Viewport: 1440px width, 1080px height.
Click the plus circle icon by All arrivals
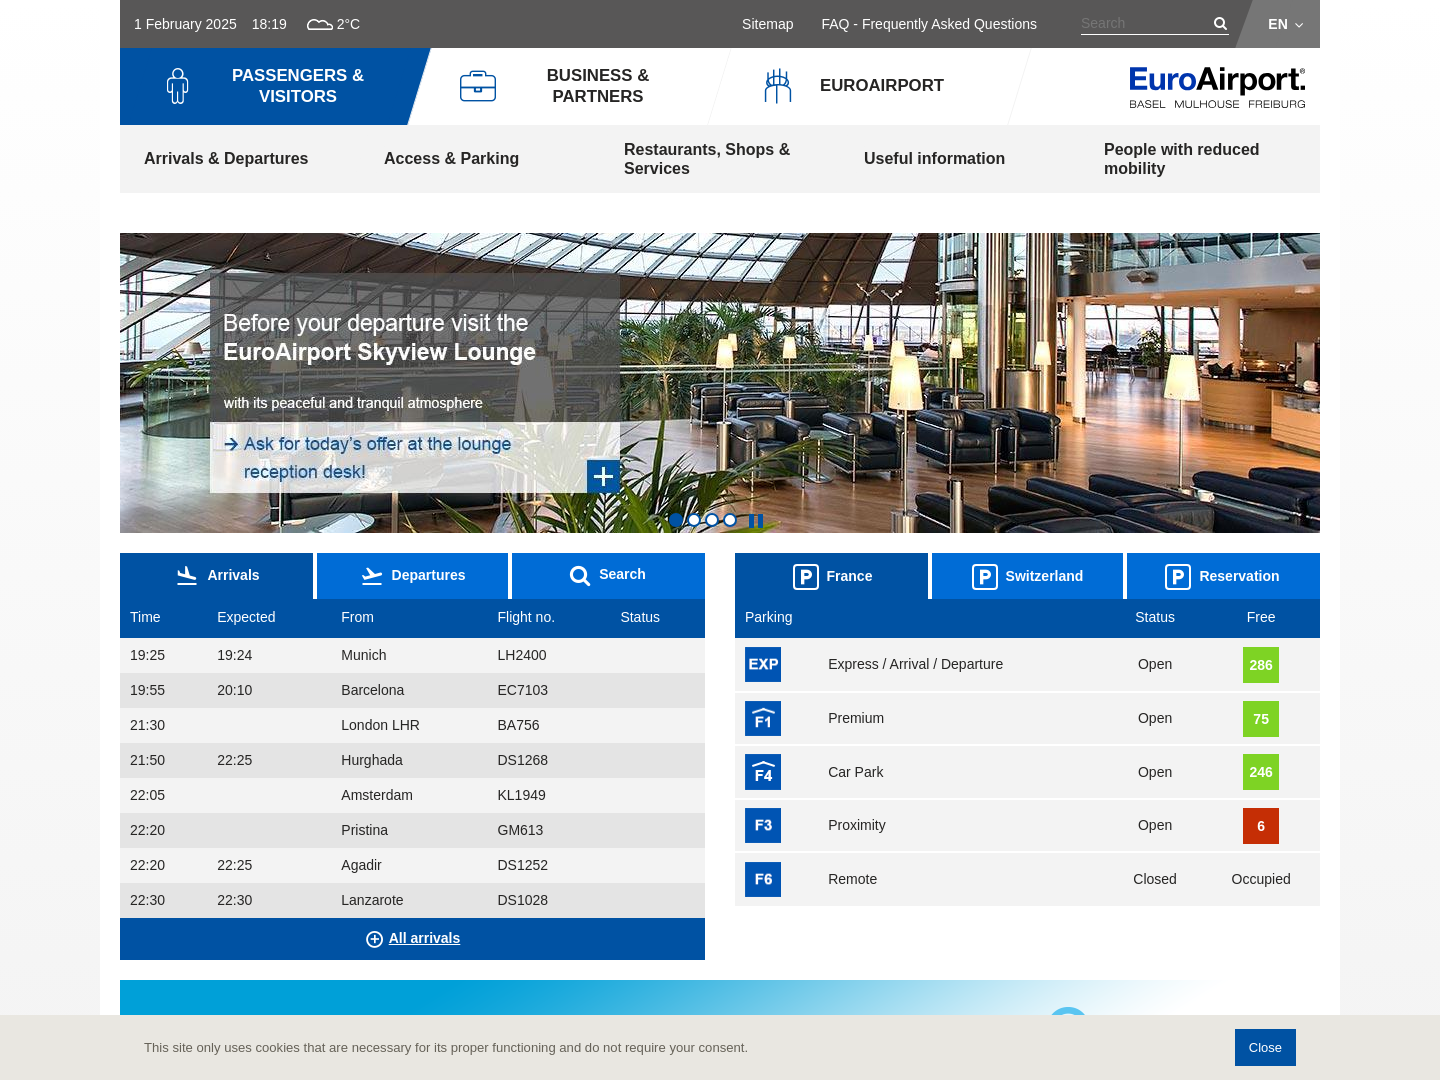click(x=374, y=939)
